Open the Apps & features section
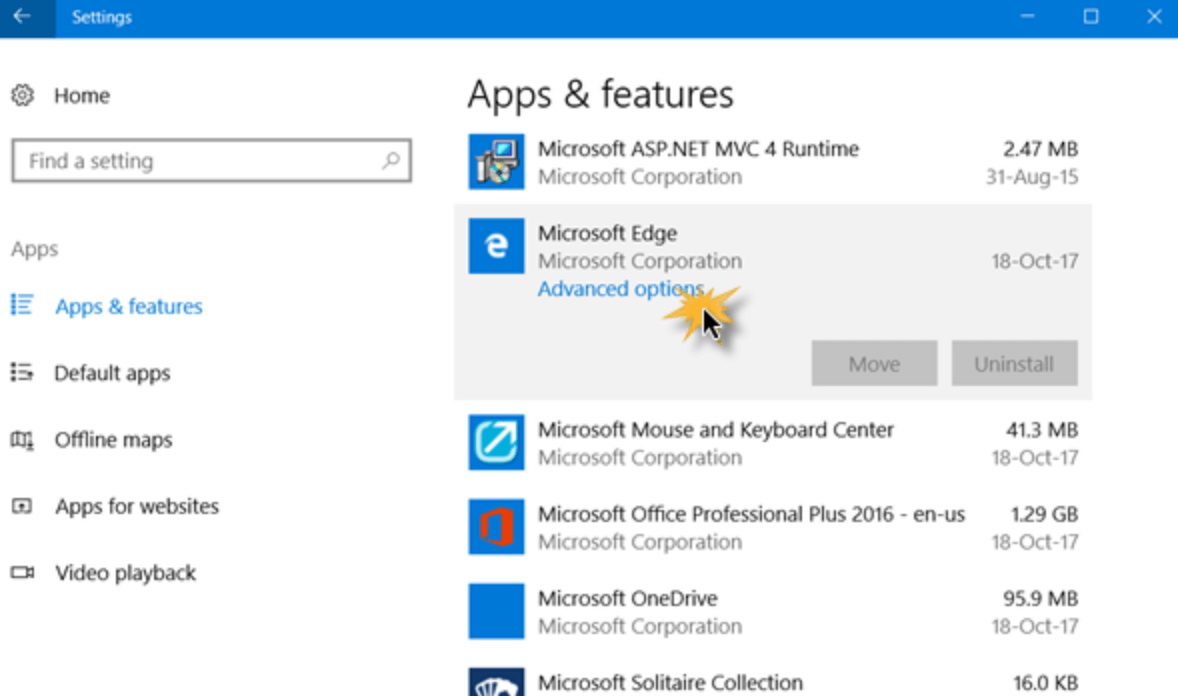The width and height of the screenshot is (1178, 696). tap(128, 307)
